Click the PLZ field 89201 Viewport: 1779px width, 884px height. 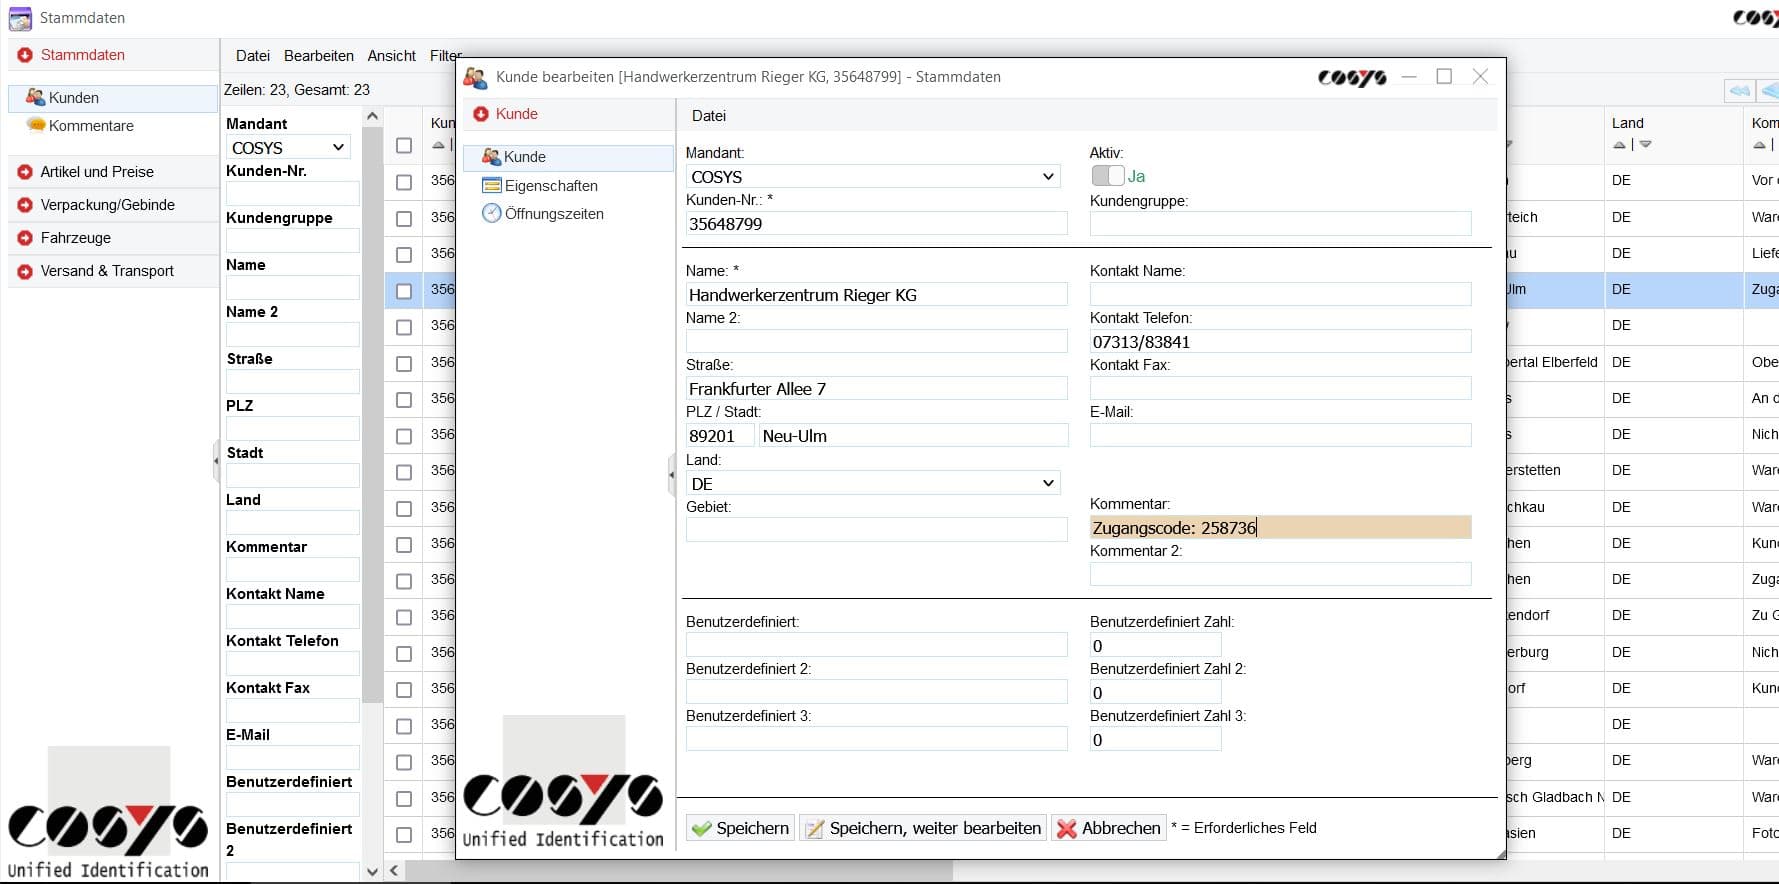coord(719,436)
